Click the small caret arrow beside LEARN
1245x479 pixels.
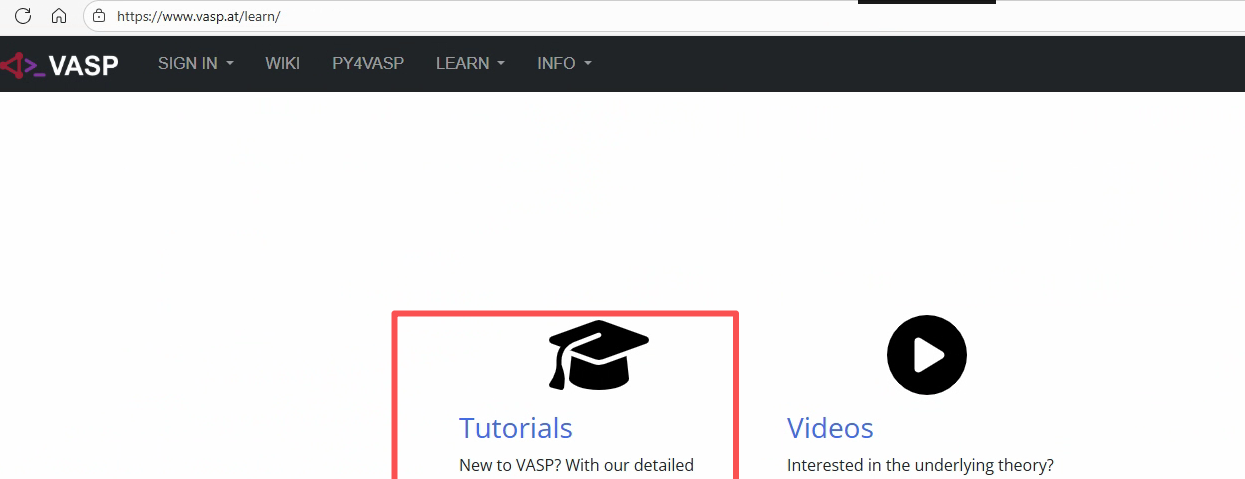pos(501,63)
